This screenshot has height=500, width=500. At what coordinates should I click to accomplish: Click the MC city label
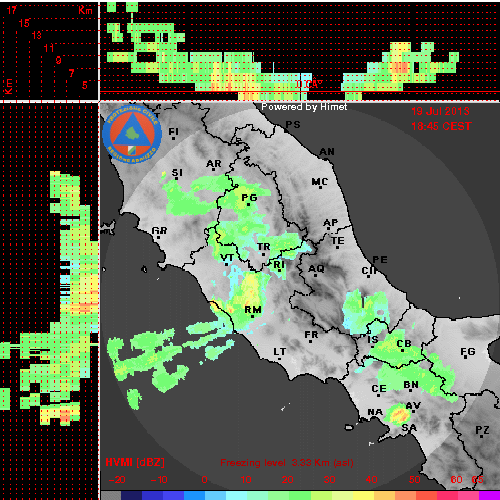pos(320,182)
